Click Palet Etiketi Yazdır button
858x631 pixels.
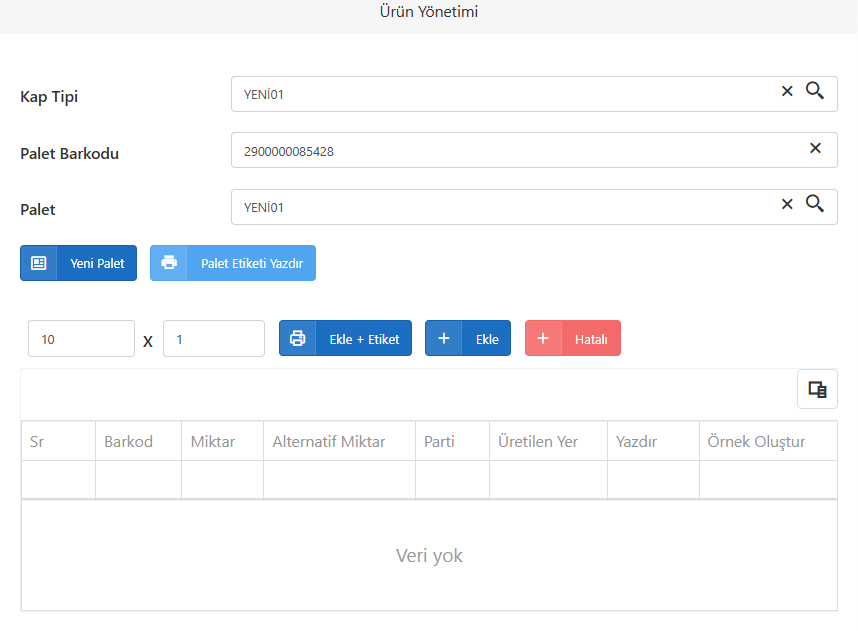(233, 263)
